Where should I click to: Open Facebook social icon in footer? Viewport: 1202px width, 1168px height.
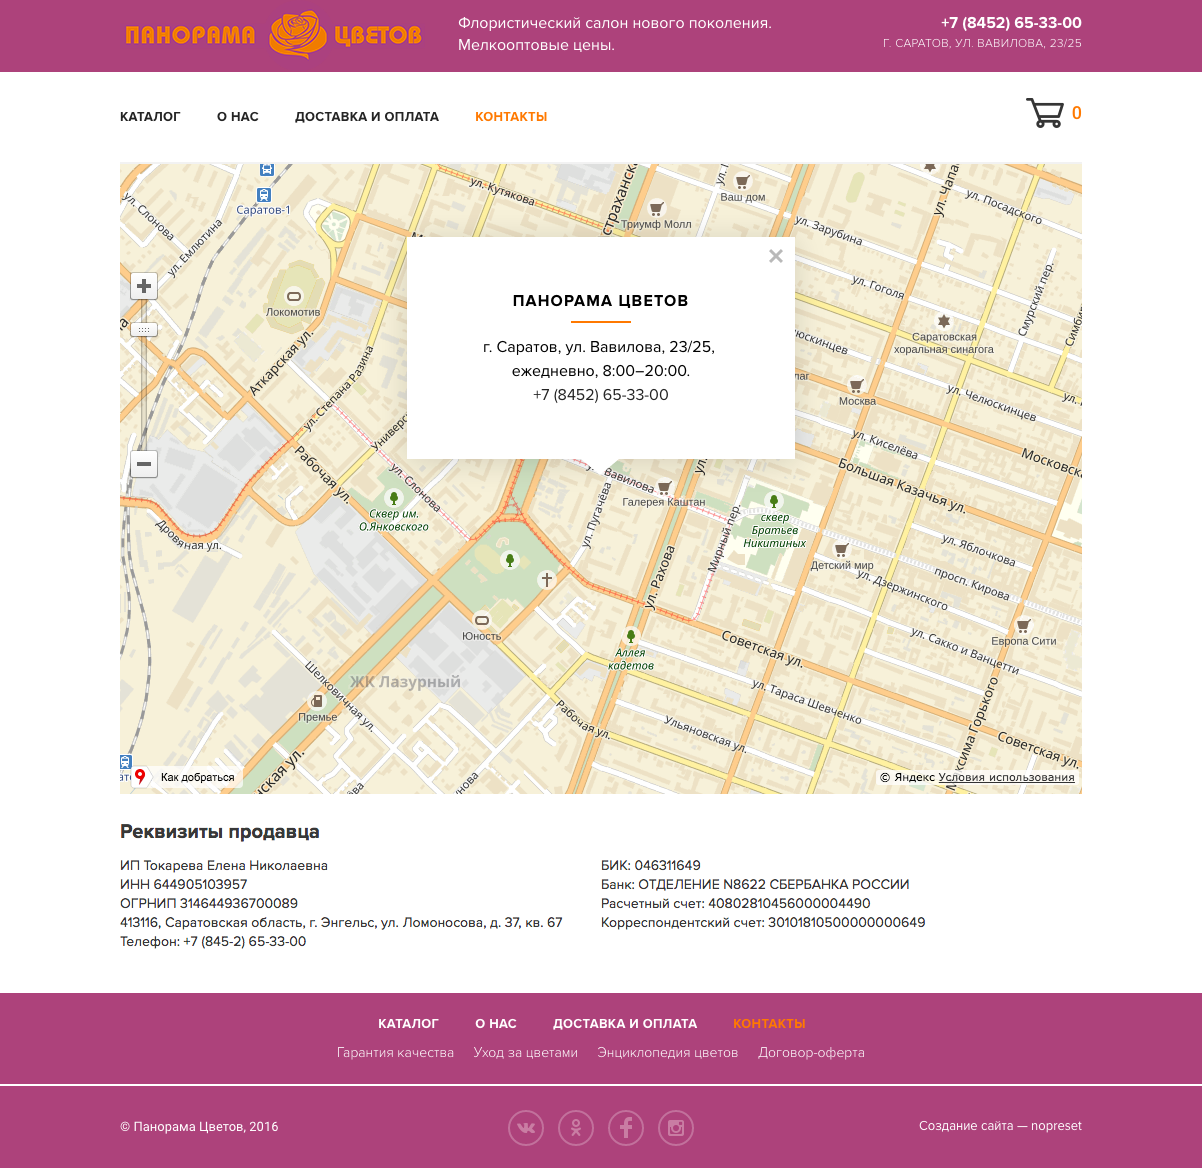click(x=626, y=1128)
